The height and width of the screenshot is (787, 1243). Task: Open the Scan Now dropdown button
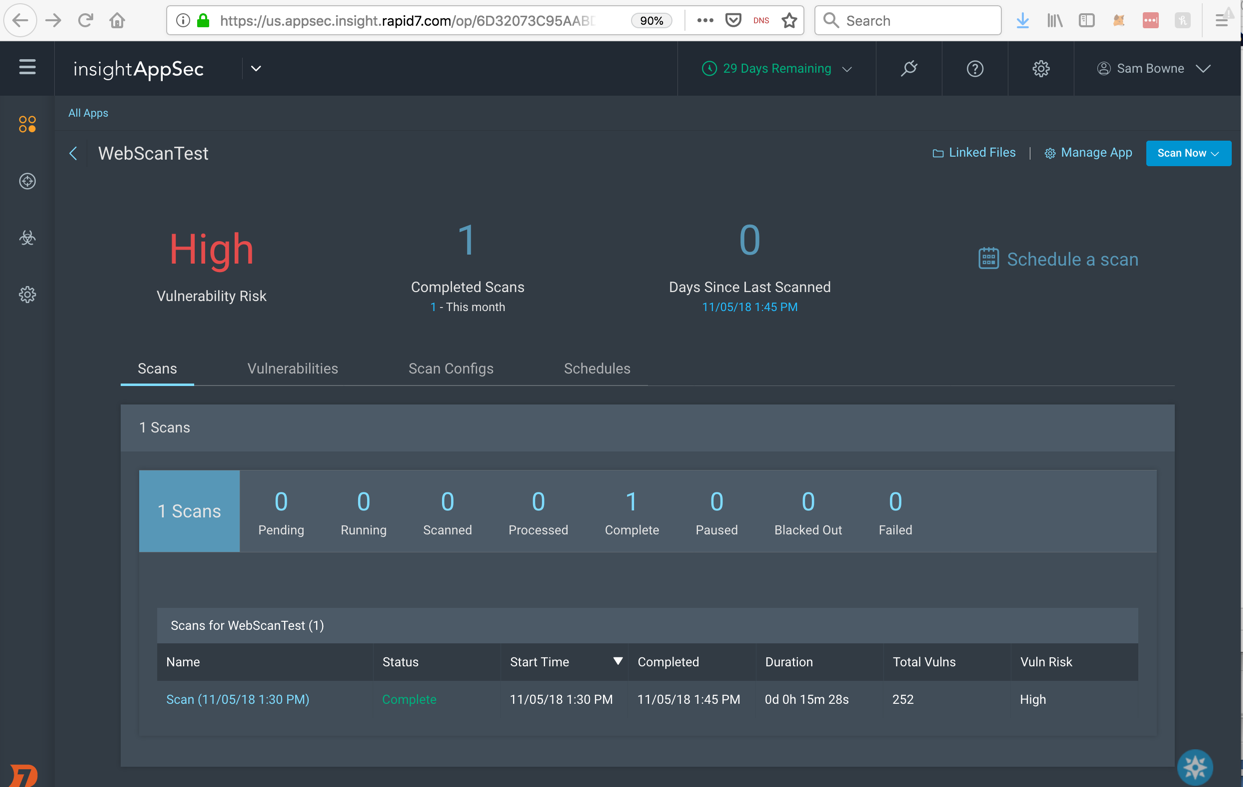click(1187, 153)
